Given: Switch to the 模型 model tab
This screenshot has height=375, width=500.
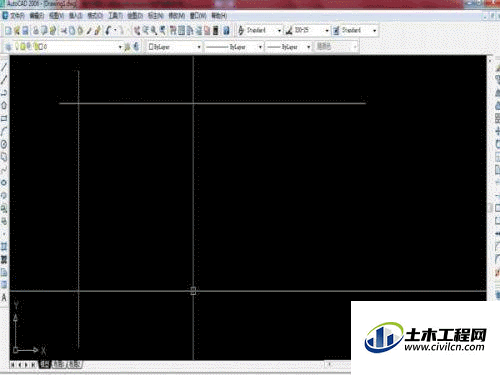Looking at the screenshot, I should pyautogui.click(x=45, y=365).
